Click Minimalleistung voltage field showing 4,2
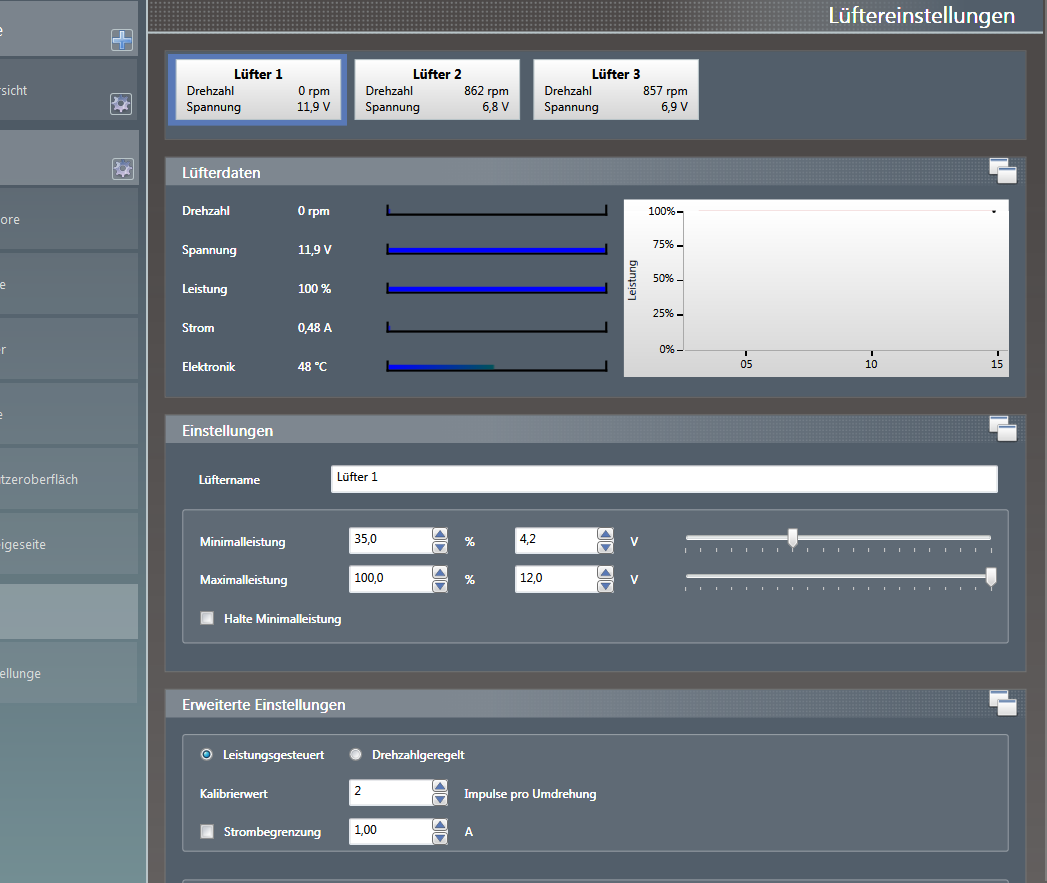1047x883 pixels. [556, 540]
